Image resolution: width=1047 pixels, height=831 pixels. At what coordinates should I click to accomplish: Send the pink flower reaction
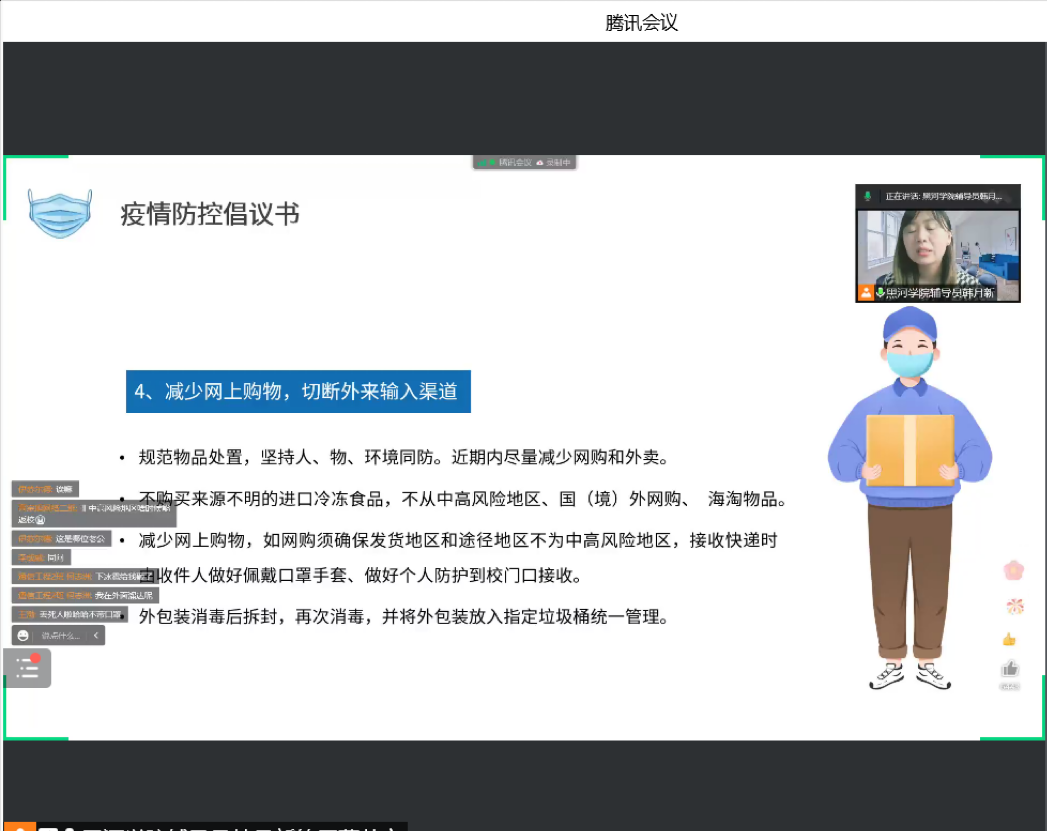point(1013,570)
